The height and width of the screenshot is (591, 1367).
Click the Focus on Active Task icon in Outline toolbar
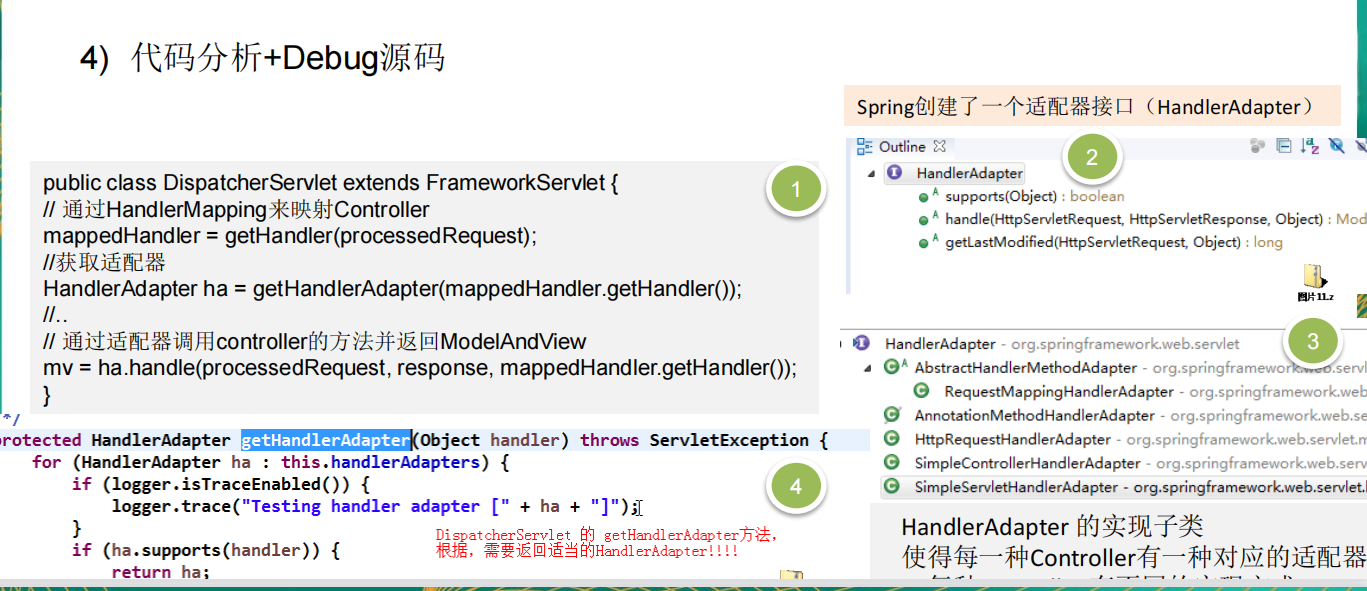[x=1257, y=146]
